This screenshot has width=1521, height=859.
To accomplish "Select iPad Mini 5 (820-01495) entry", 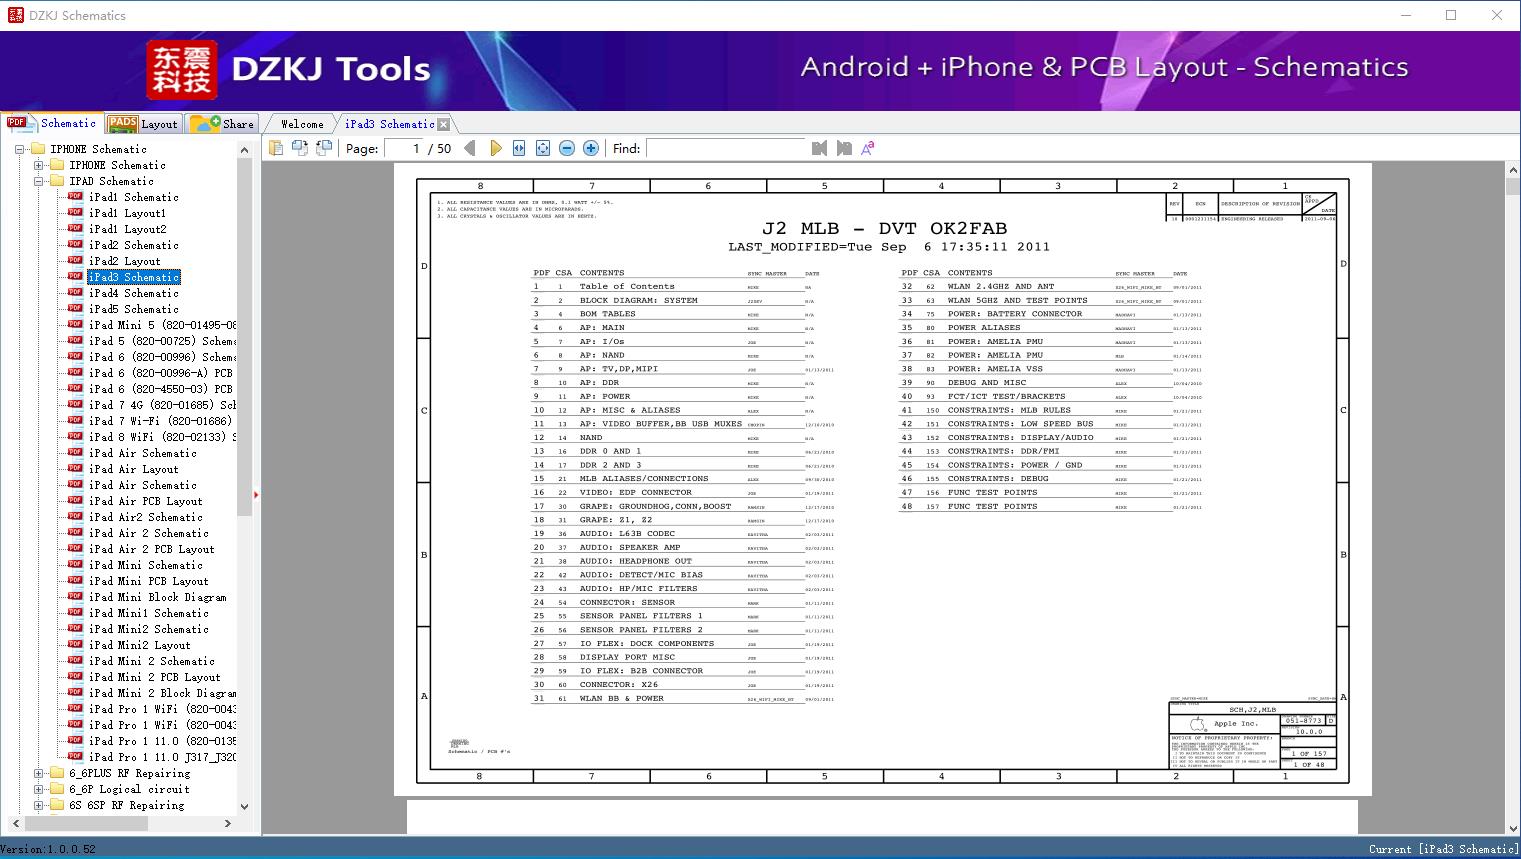I will click(x=162, y=325).
